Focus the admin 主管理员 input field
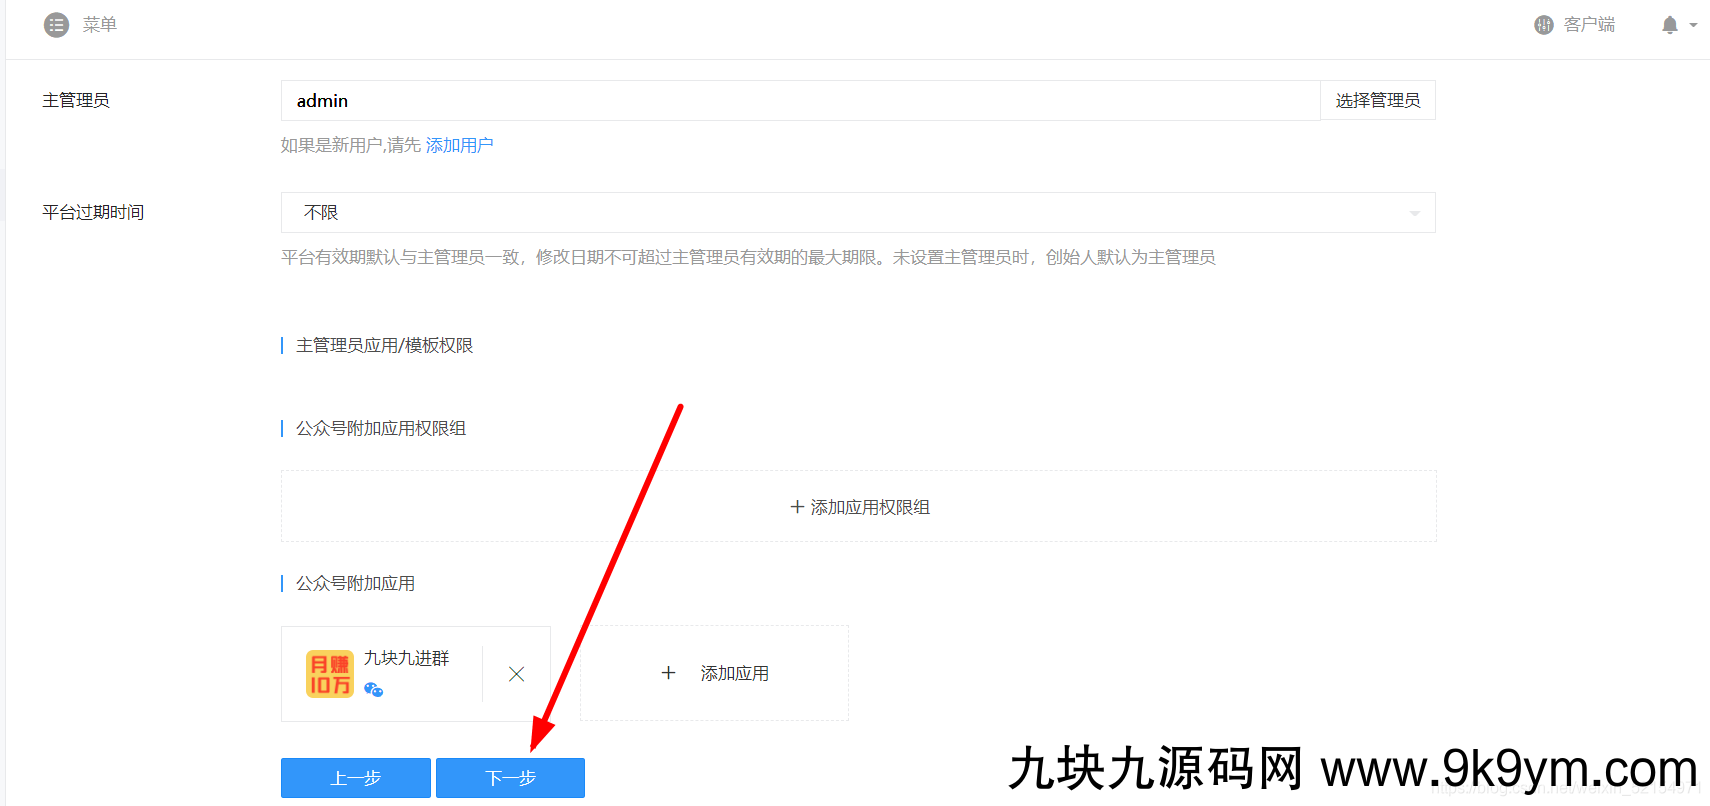1710x806 pixels. coord(800,101)
